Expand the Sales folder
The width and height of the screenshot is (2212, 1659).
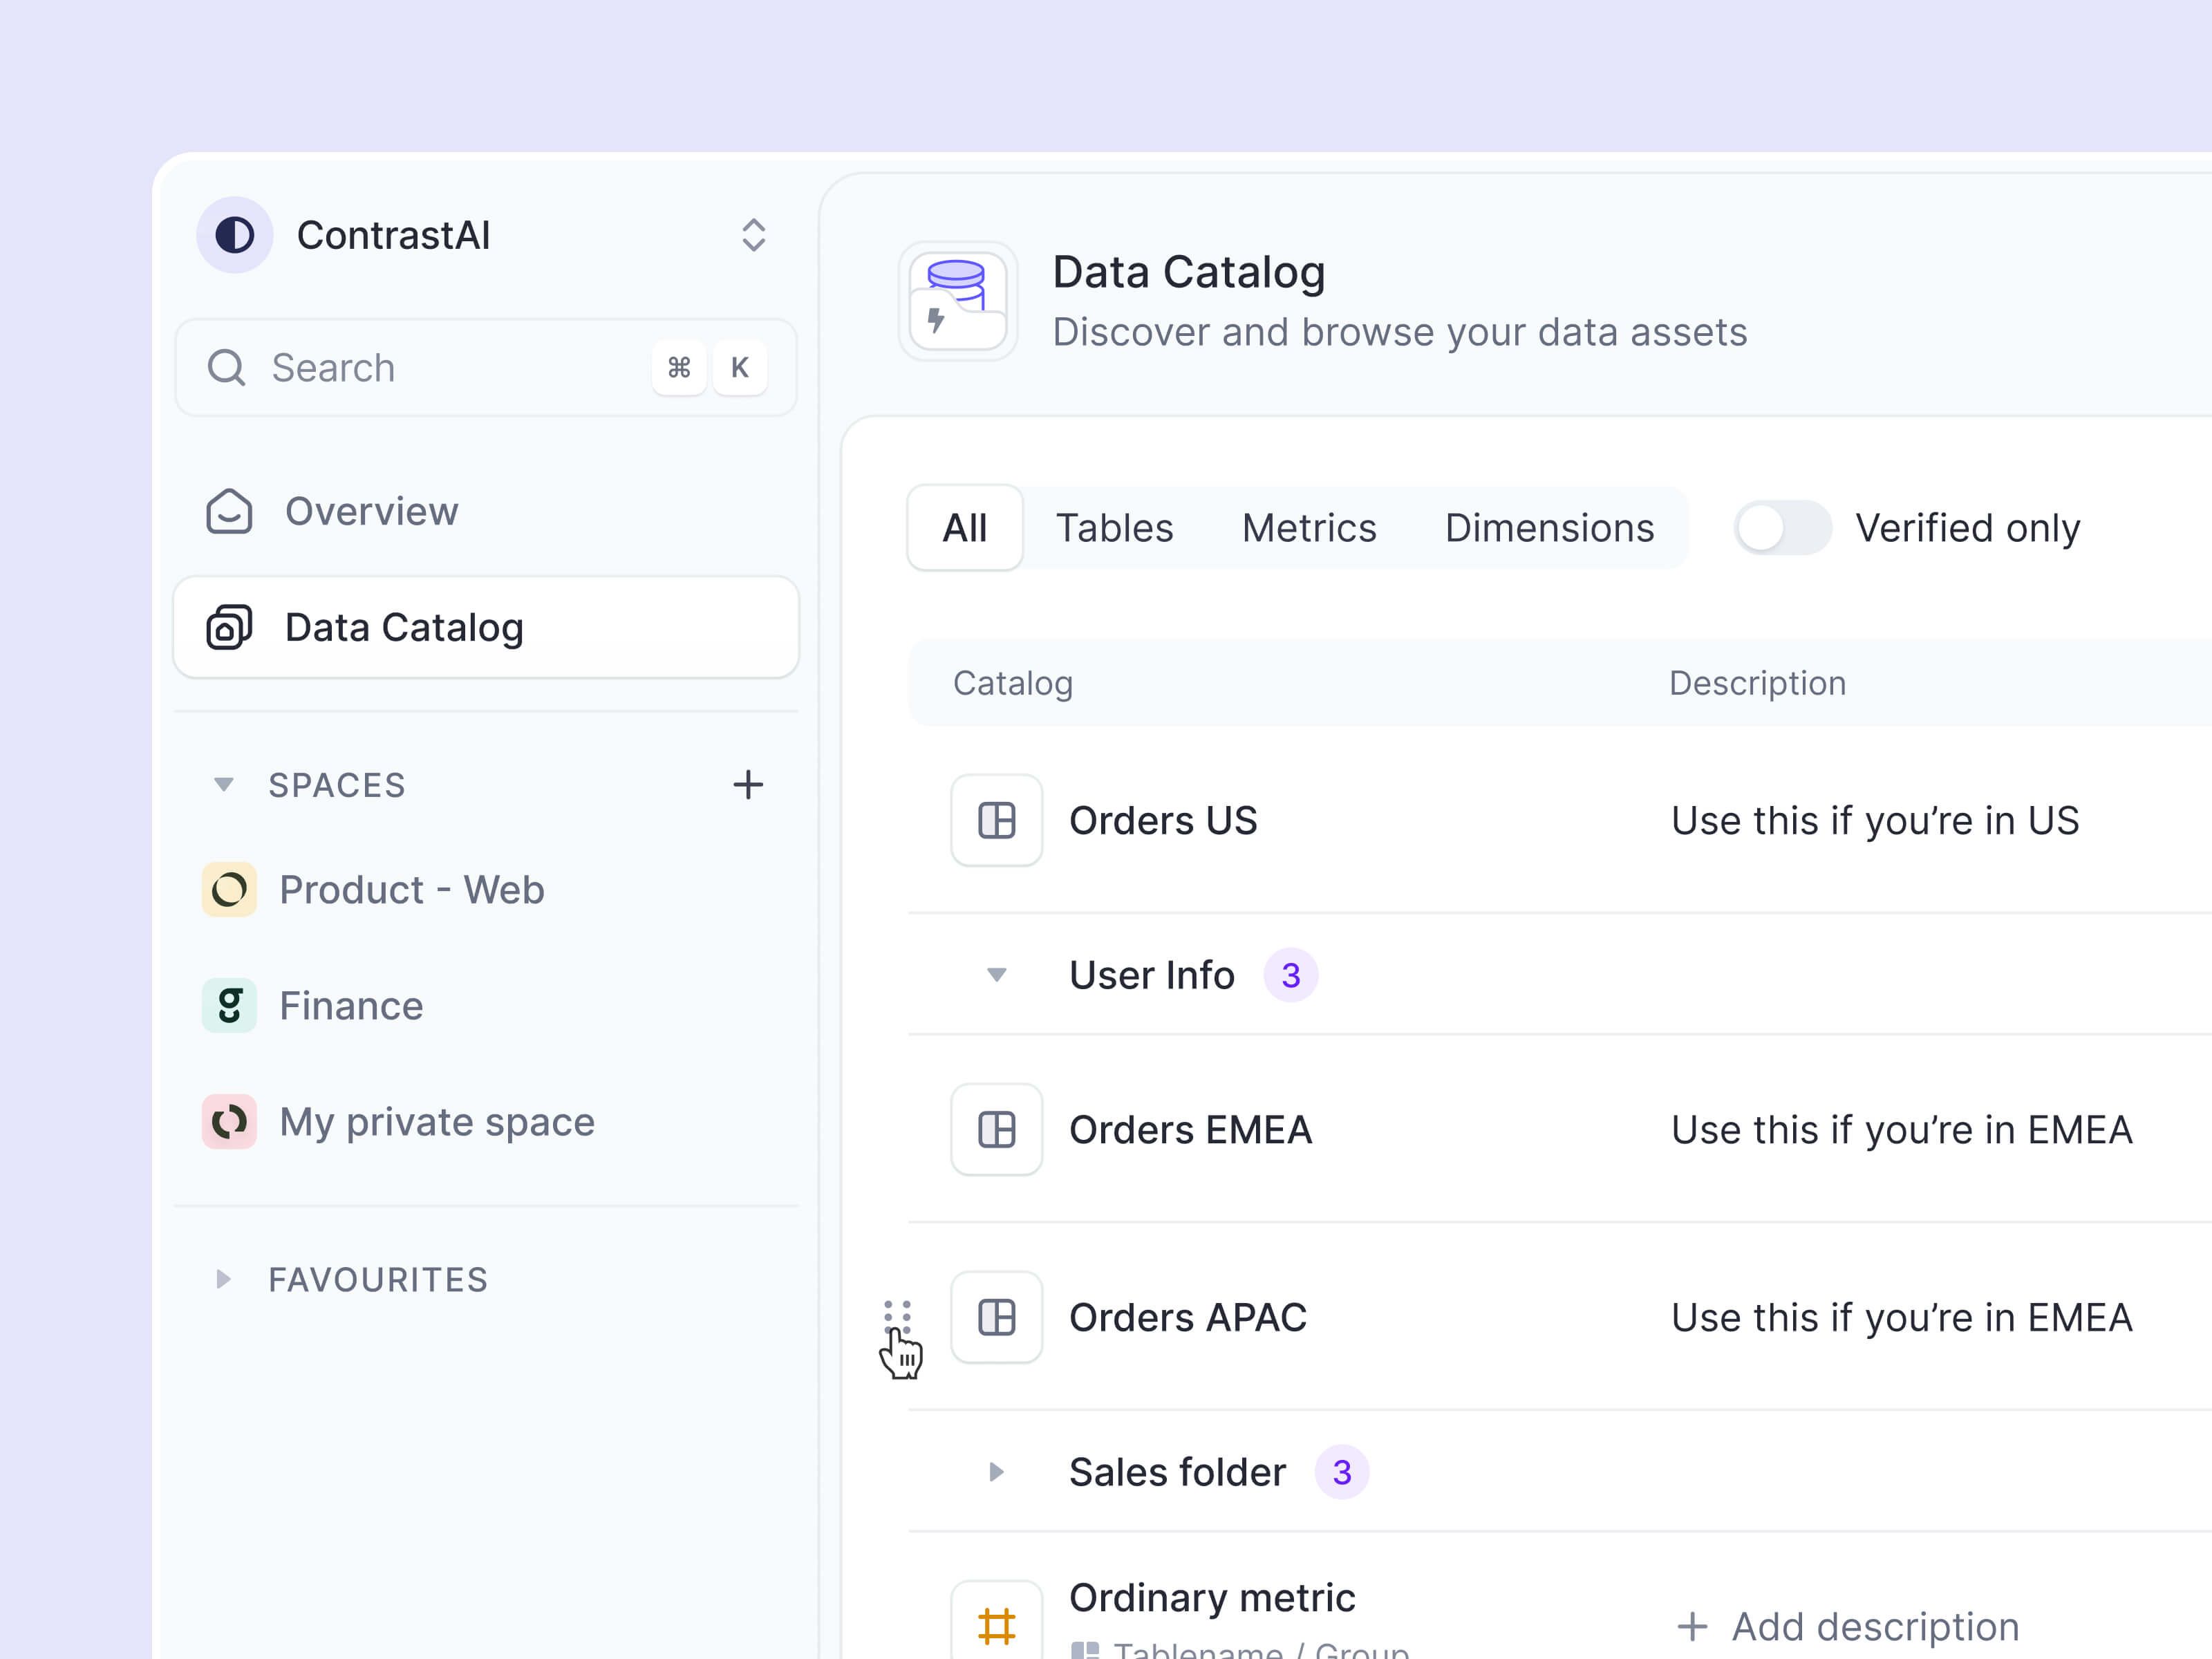(996, 1472)
